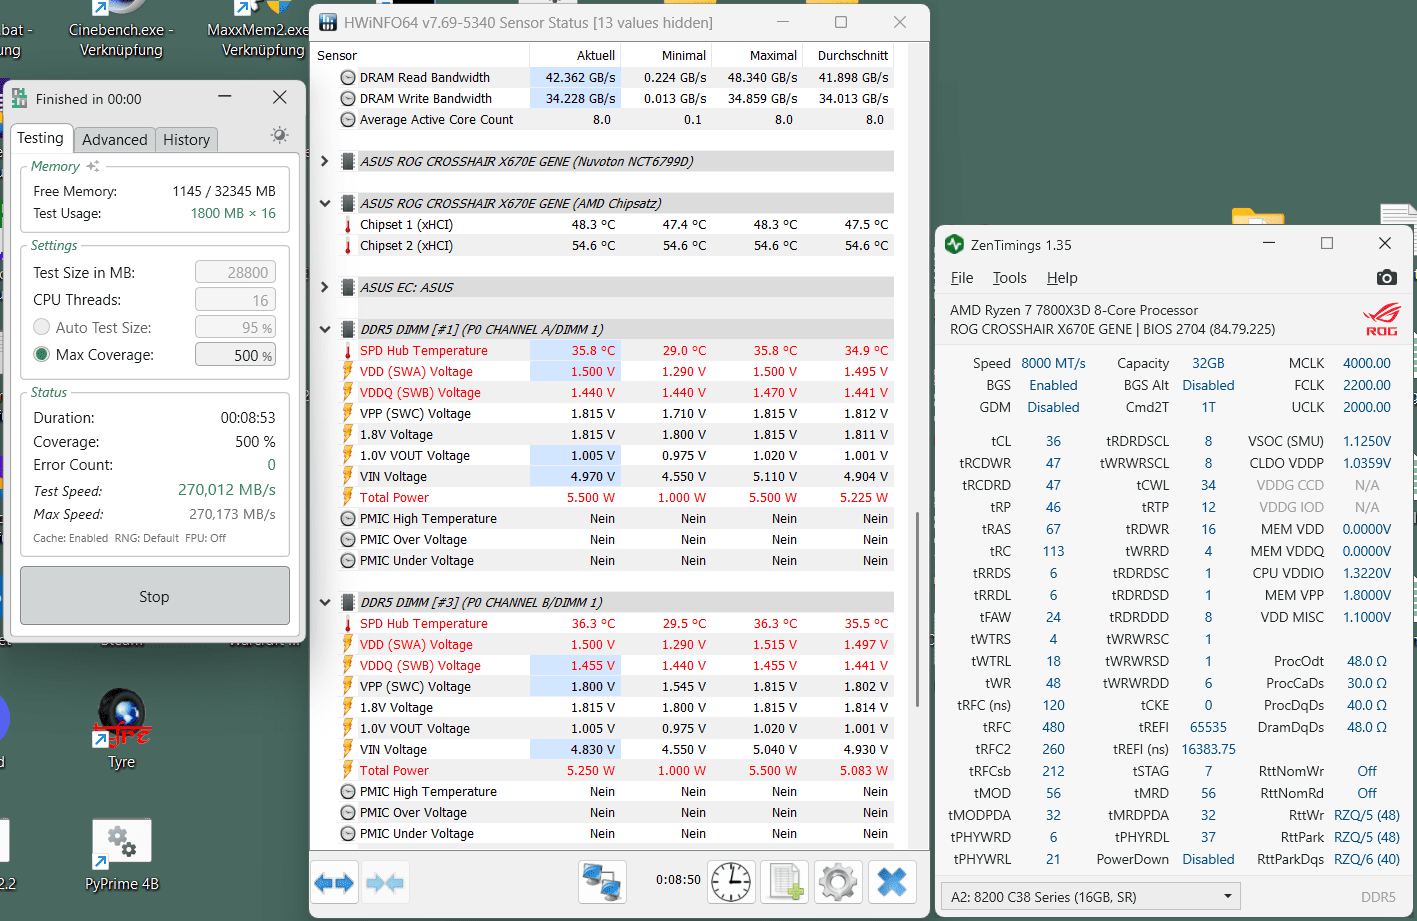1417x921 pixels.
Task: Switch to the Advanced tab
Action: tap(115, 140)
